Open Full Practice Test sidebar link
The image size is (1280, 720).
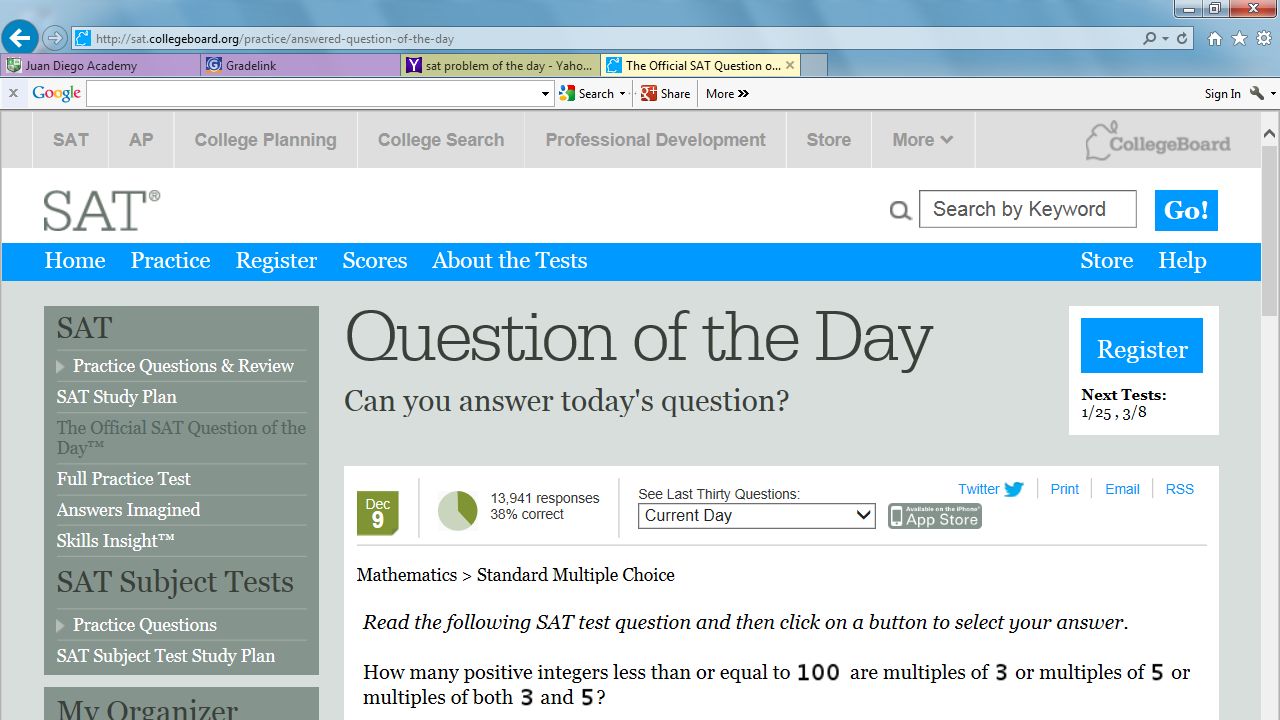[x=123, y=479]
